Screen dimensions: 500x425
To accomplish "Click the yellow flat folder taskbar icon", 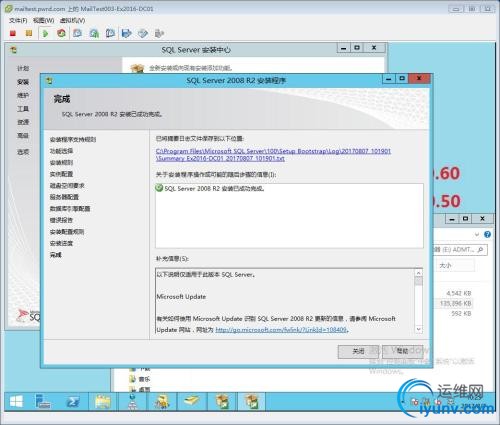I will click(192, 401).
